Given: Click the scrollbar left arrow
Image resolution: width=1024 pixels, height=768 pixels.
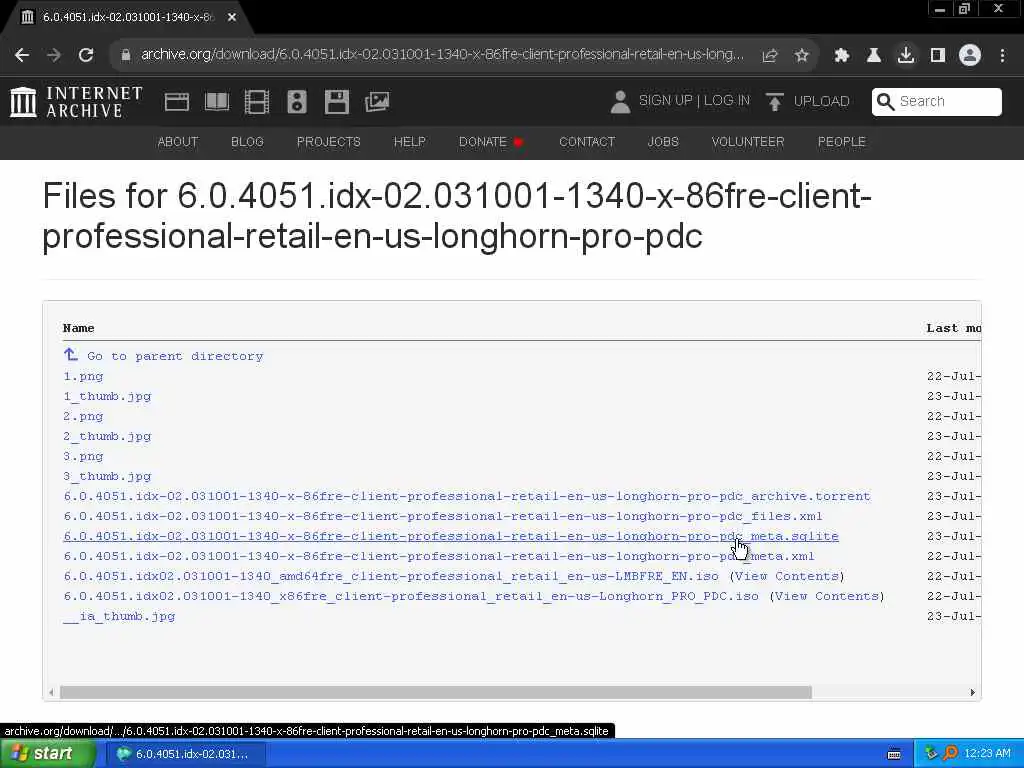Looking at the screenshot, I should pyautogui.click(x=51, y=692).
